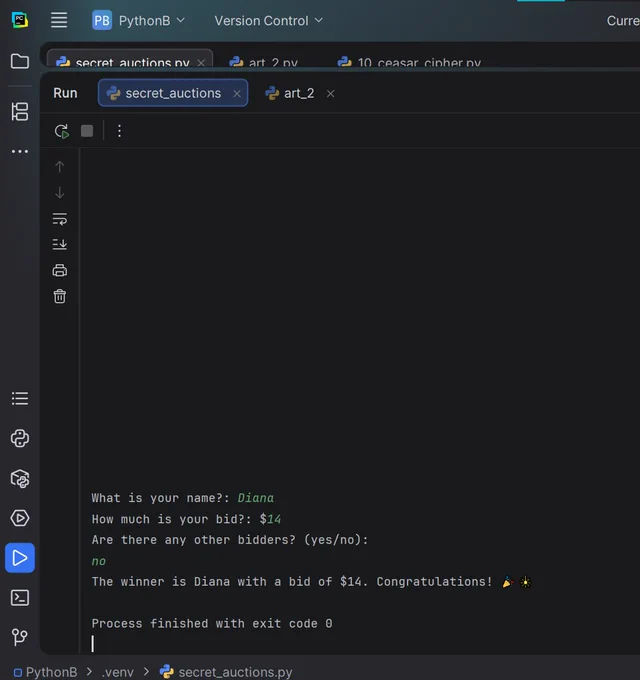Click PythonB in the breadcrumb bar
Screen dimensions: 640x680
click(x=46, y=672)
